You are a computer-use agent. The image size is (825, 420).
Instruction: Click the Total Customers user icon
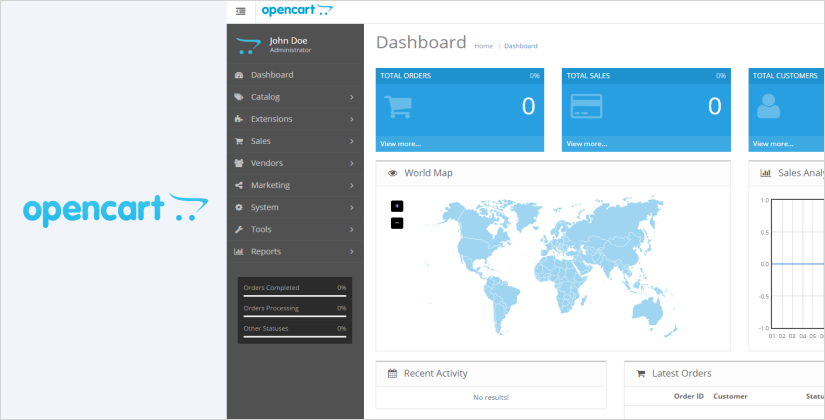point(769,106)
